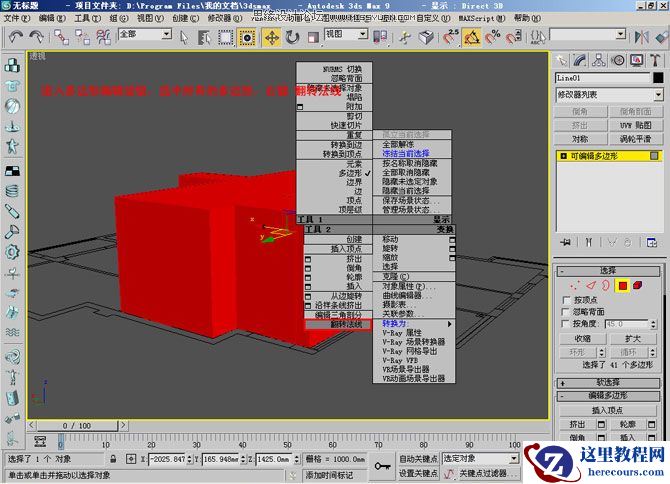Toggle the Percent Snap icon
This screenshot has height=484, width=670.
(493, 37)
